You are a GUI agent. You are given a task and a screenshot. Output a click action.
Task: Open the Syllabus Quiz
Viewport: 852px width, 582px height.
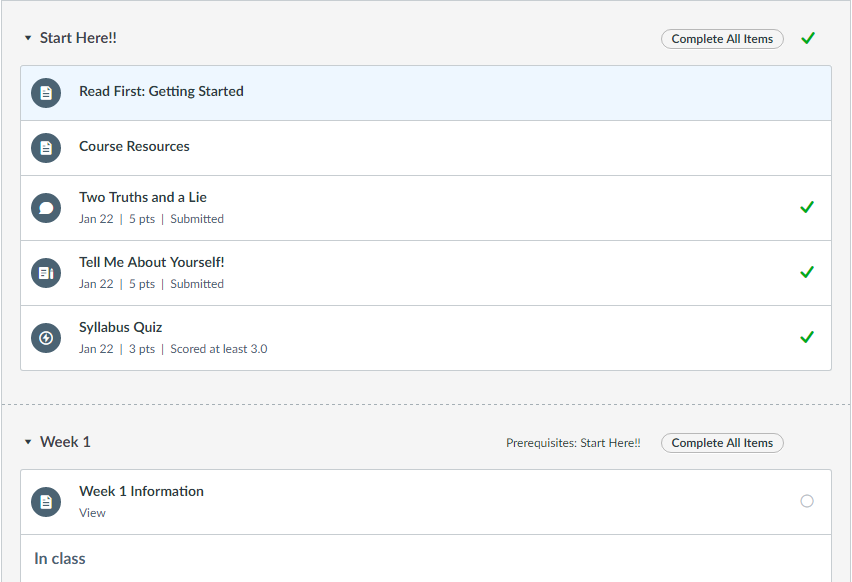120,327
